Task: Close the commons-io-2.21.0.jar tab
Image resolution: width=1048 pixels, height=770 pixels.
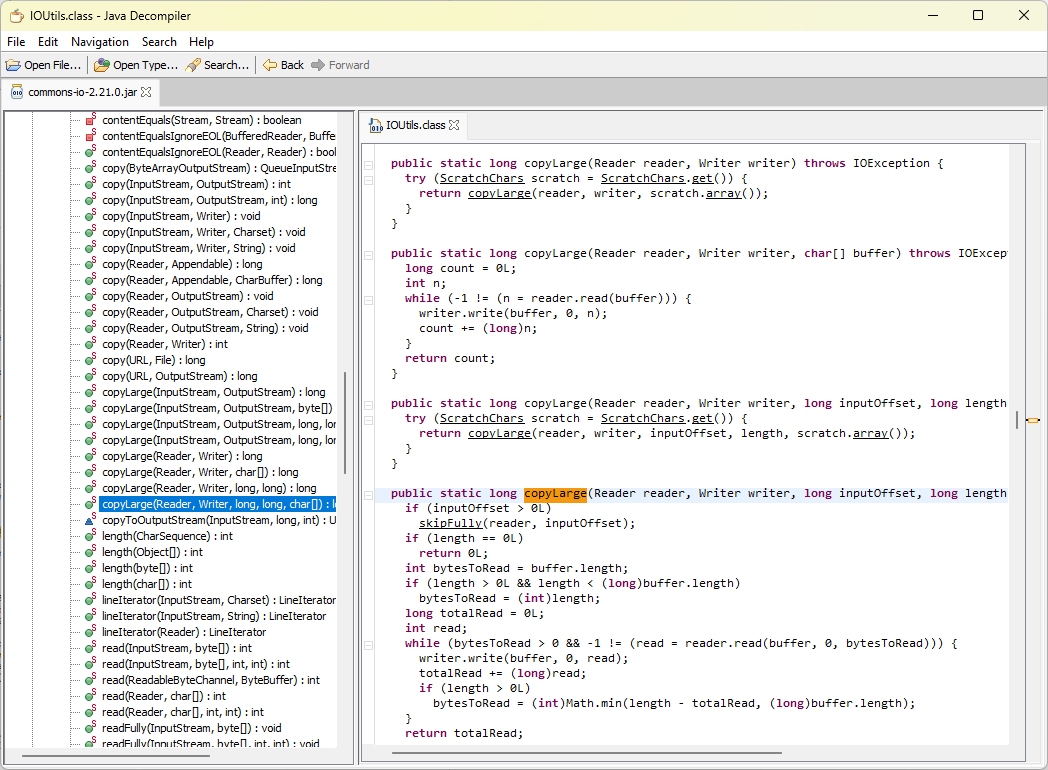Action: coord(146,92)
